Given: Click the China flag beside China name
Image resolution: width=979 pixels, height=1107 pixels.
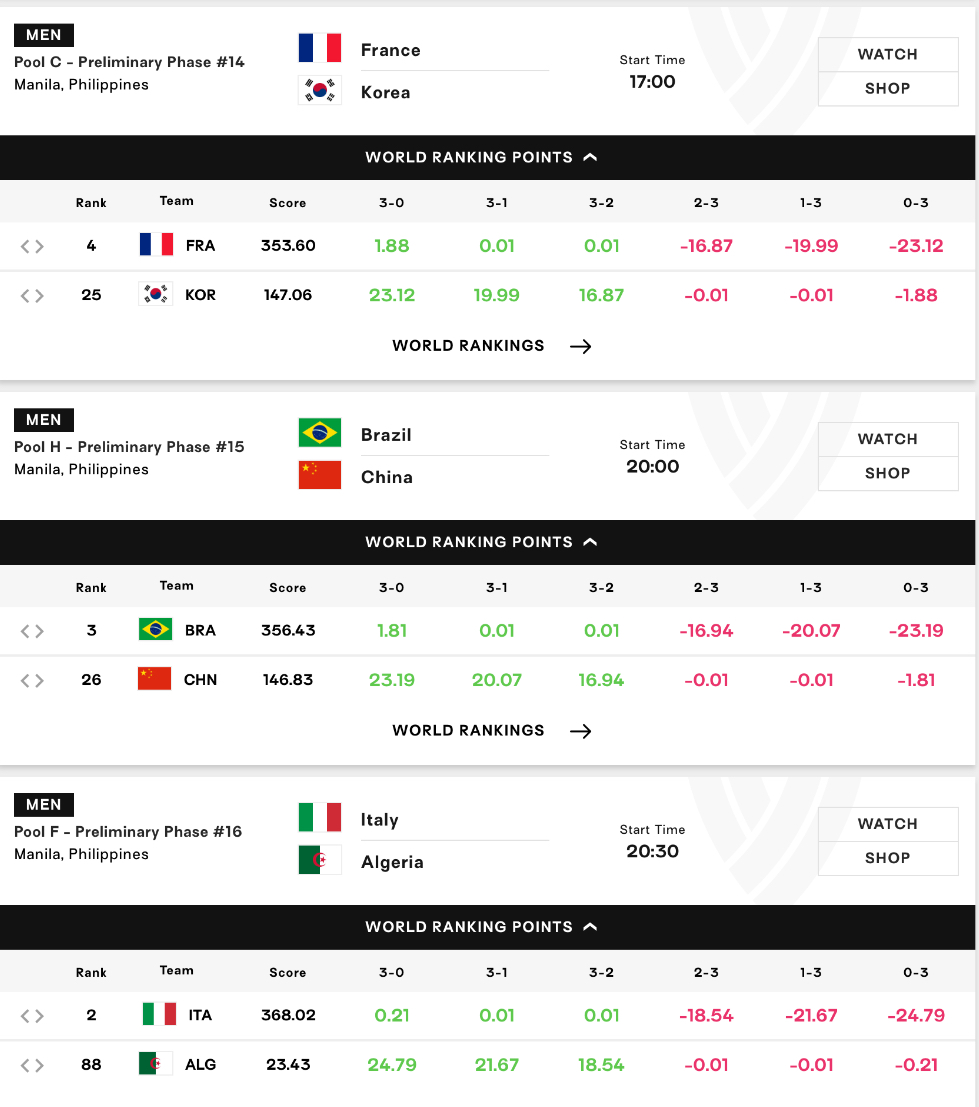Looking at the screenshot, I should point(320,475).
